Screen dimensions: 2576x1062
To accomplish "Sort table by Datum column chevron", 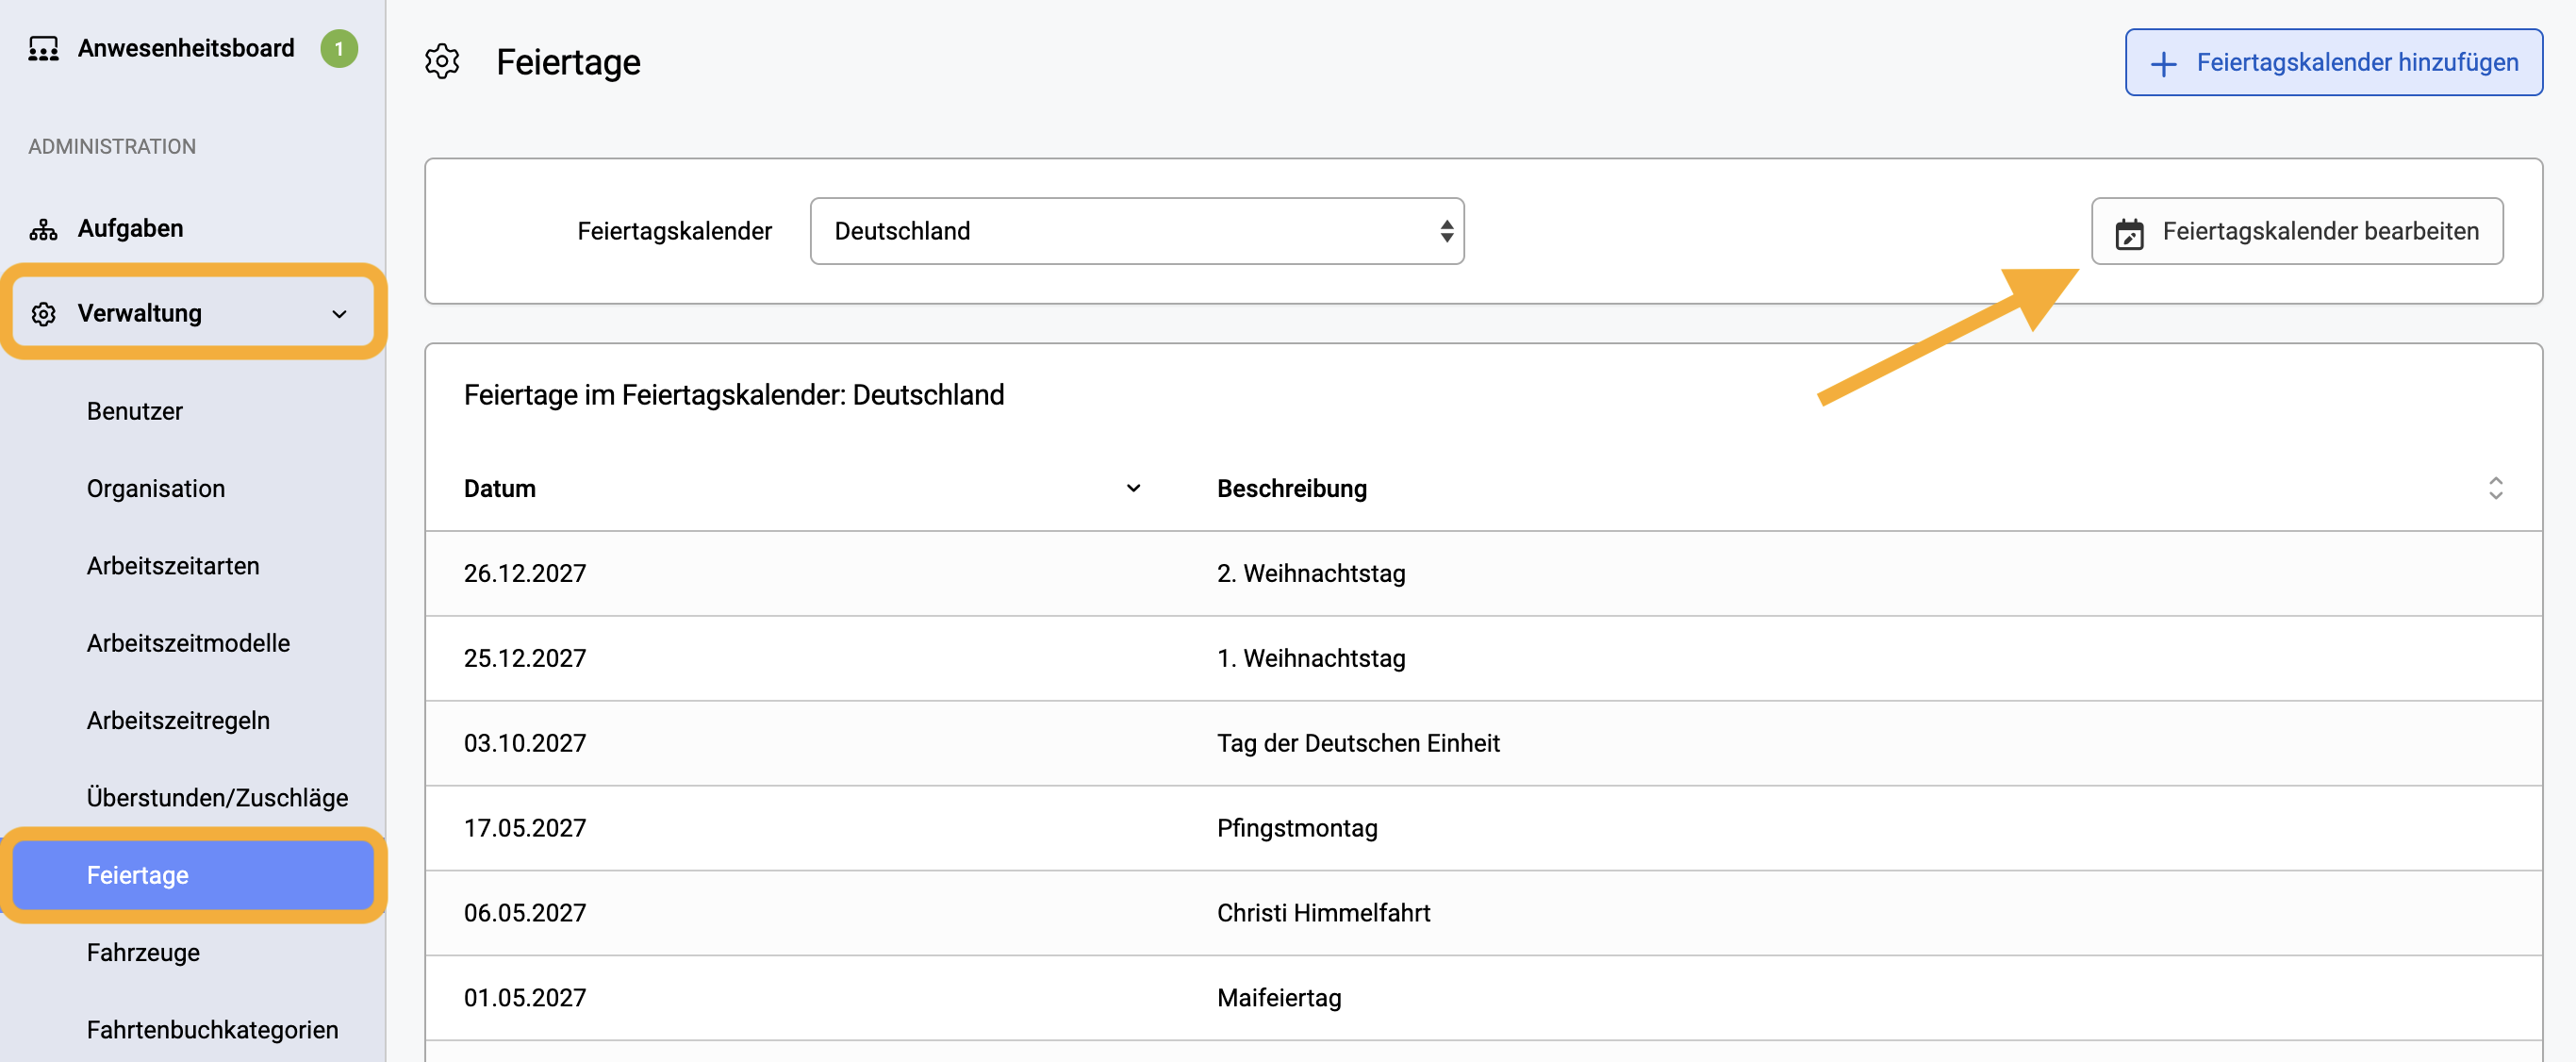I will (1133, 489).
